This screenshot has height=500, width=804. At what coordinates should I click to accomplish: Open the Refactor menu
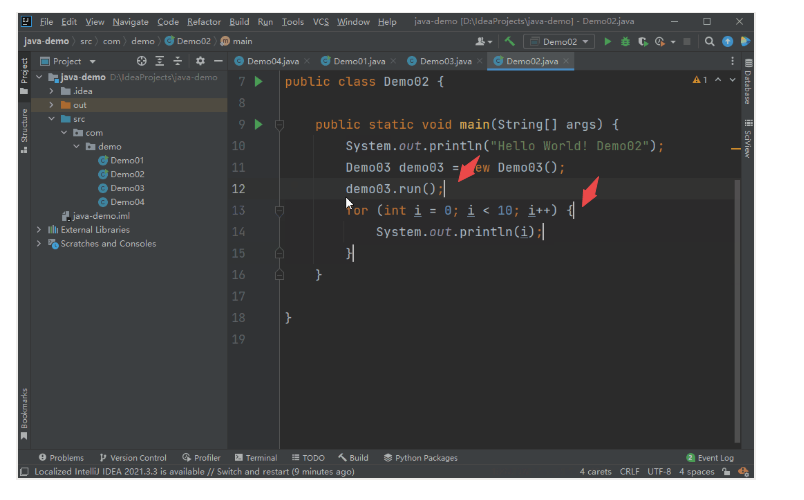pyautogui.click(x=204, y=22)
